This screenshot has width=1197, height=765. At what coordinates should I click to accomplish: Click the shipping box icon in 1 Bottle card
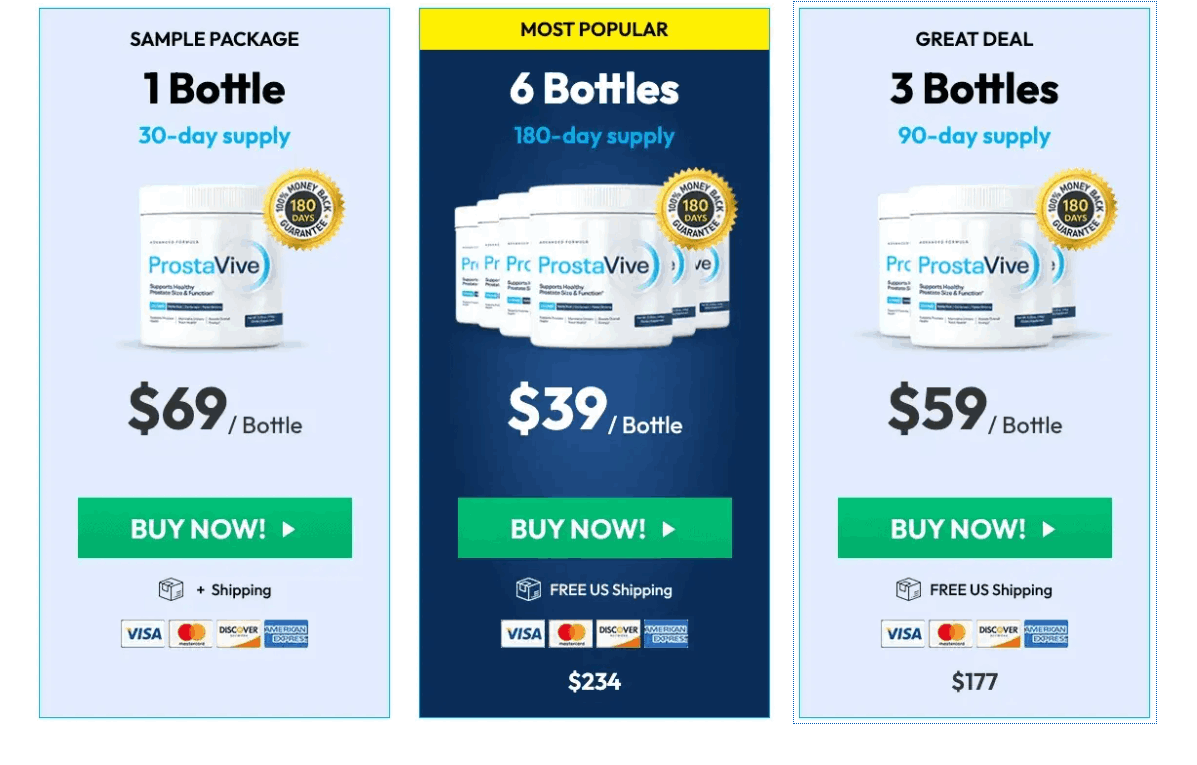pyautogui.click(x=171, y=590)
